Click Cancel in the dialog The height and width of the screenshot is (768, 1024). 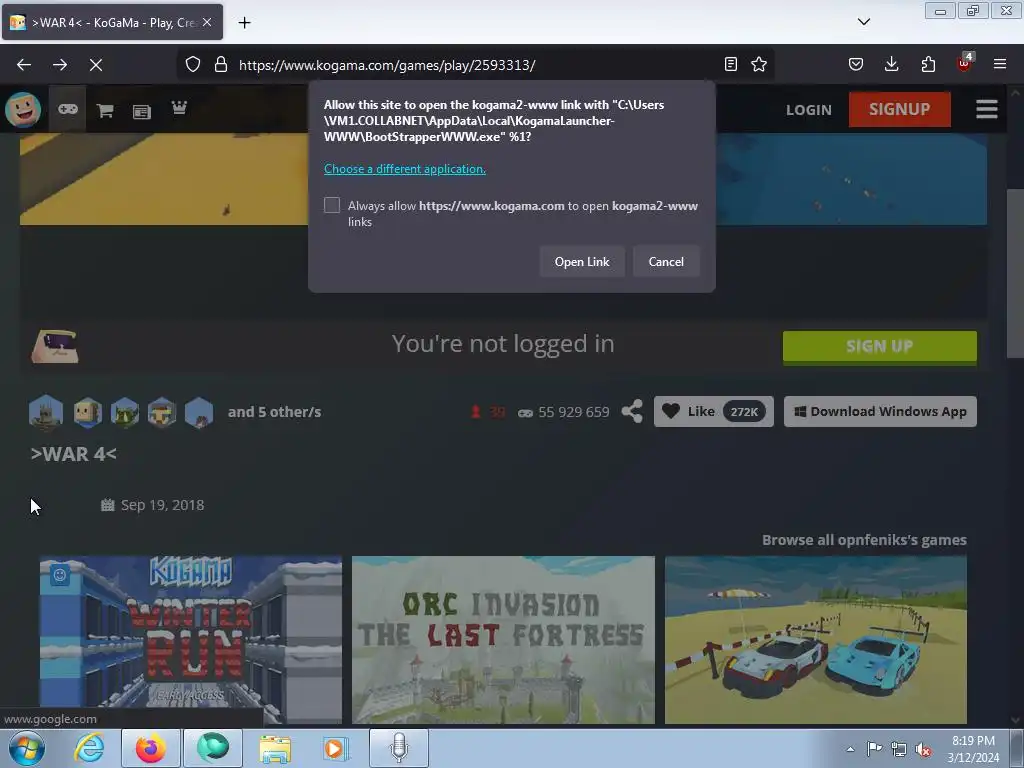pyautogui.click(x=666, y=261)
